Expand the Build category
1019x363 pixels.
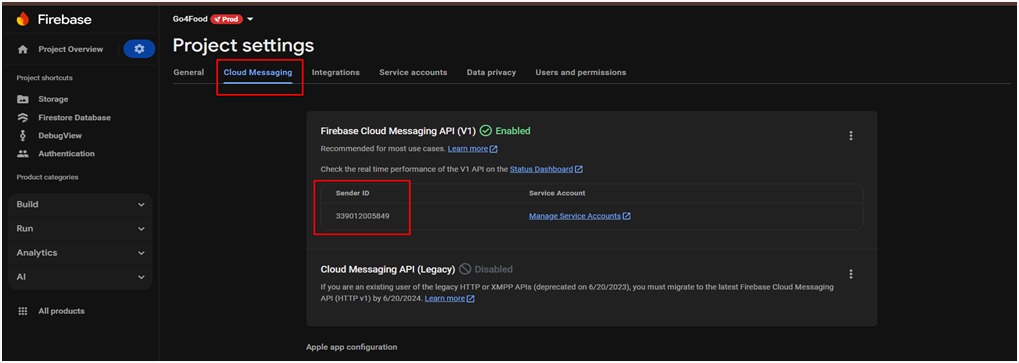coord(81,205)
